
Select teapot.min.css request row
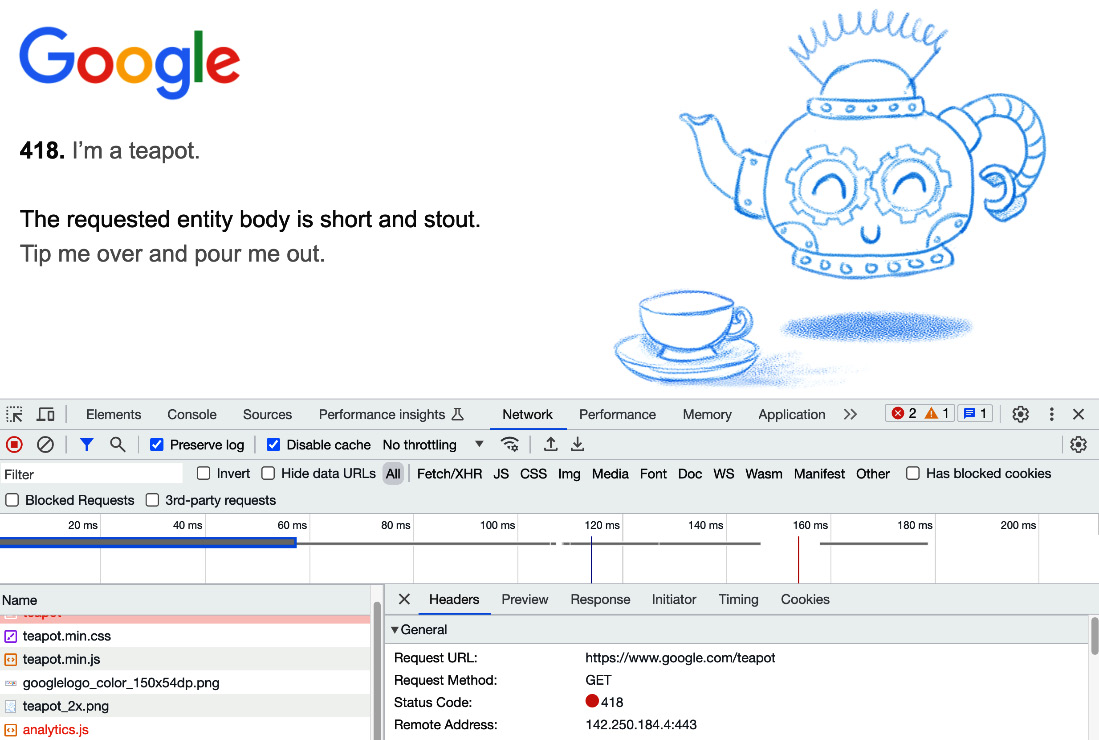point(185,636)
